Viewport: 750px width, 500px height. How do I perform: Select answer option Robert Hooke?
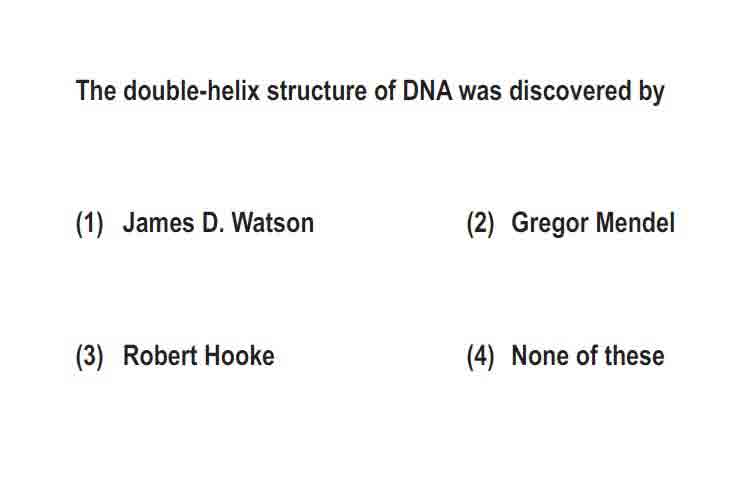(x=199, y=356)
